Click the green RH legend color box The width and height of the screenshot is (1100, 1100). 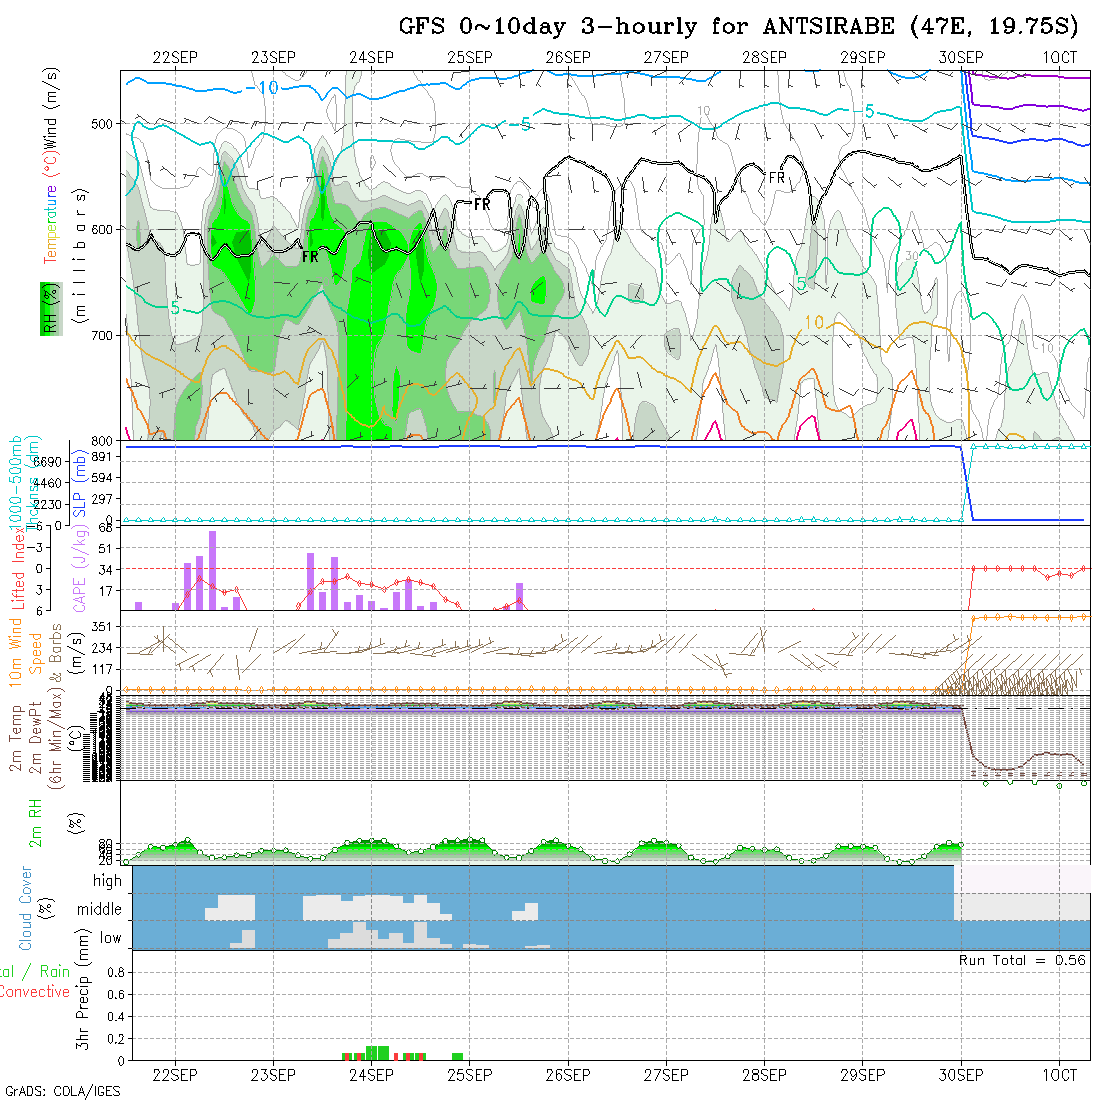click(51, 309)
